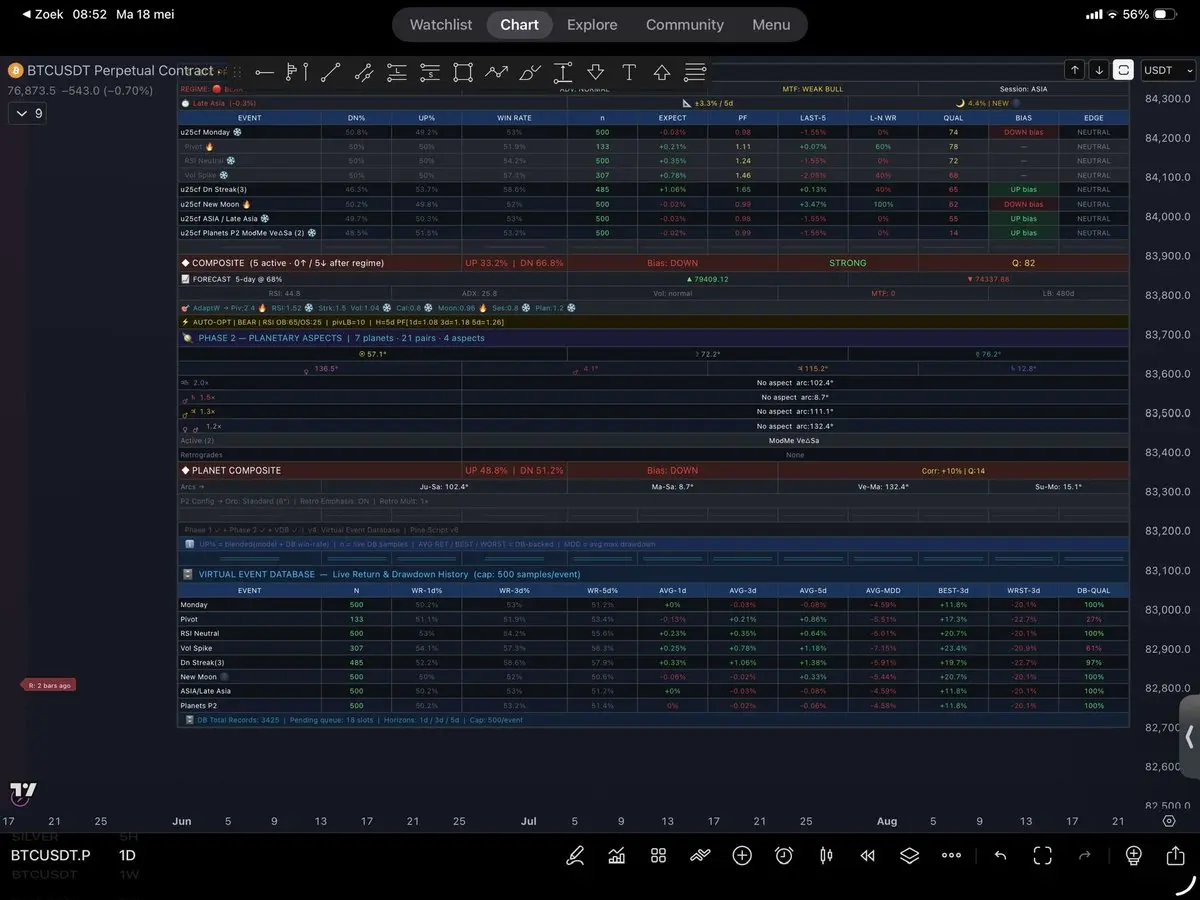Move the indicator pane up with the arrow

[1074, 70]
